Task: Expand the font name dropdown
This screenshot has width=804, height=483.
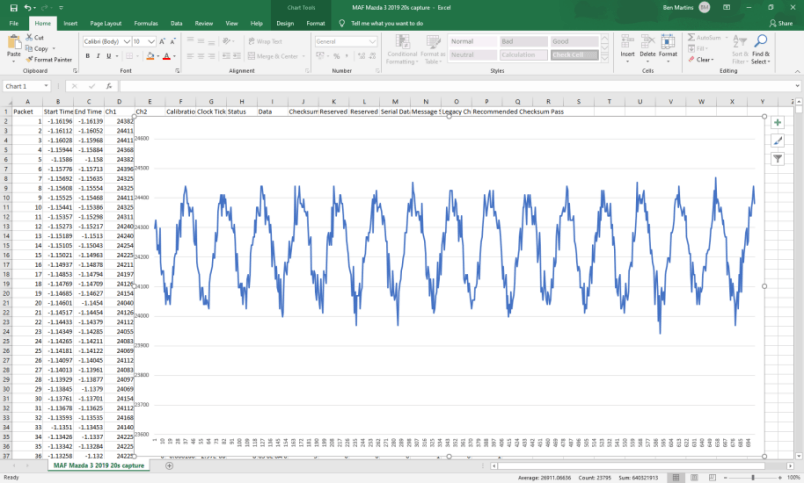Action: pos(127,42)
